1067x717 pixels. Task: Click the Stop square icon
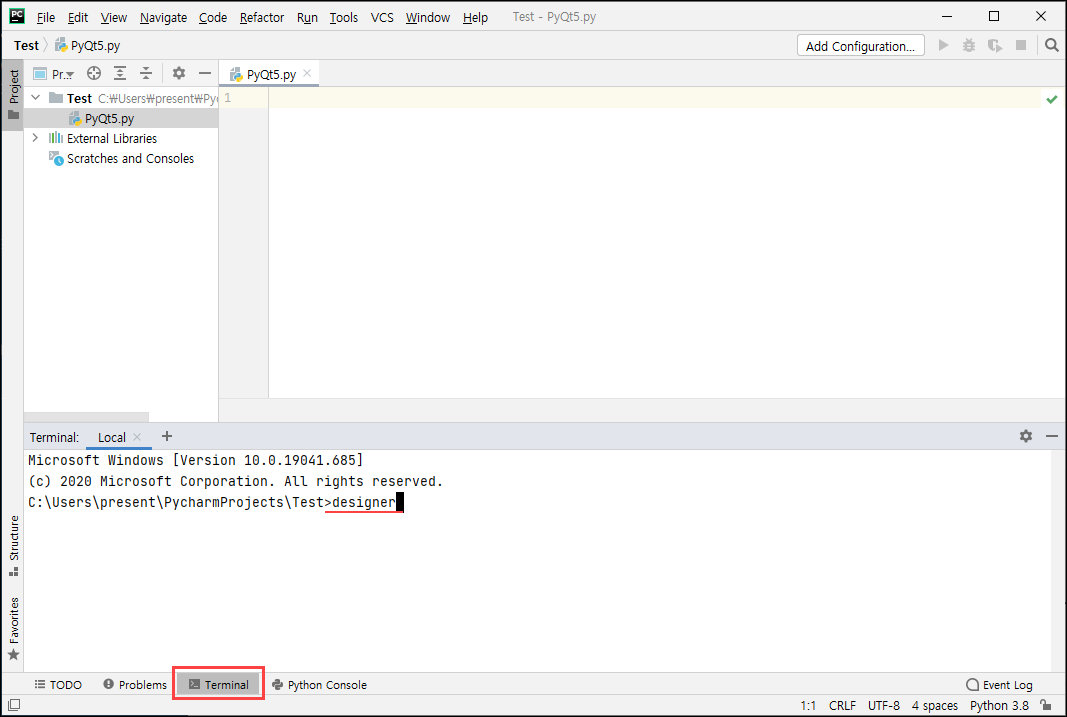click(1021, 46)
